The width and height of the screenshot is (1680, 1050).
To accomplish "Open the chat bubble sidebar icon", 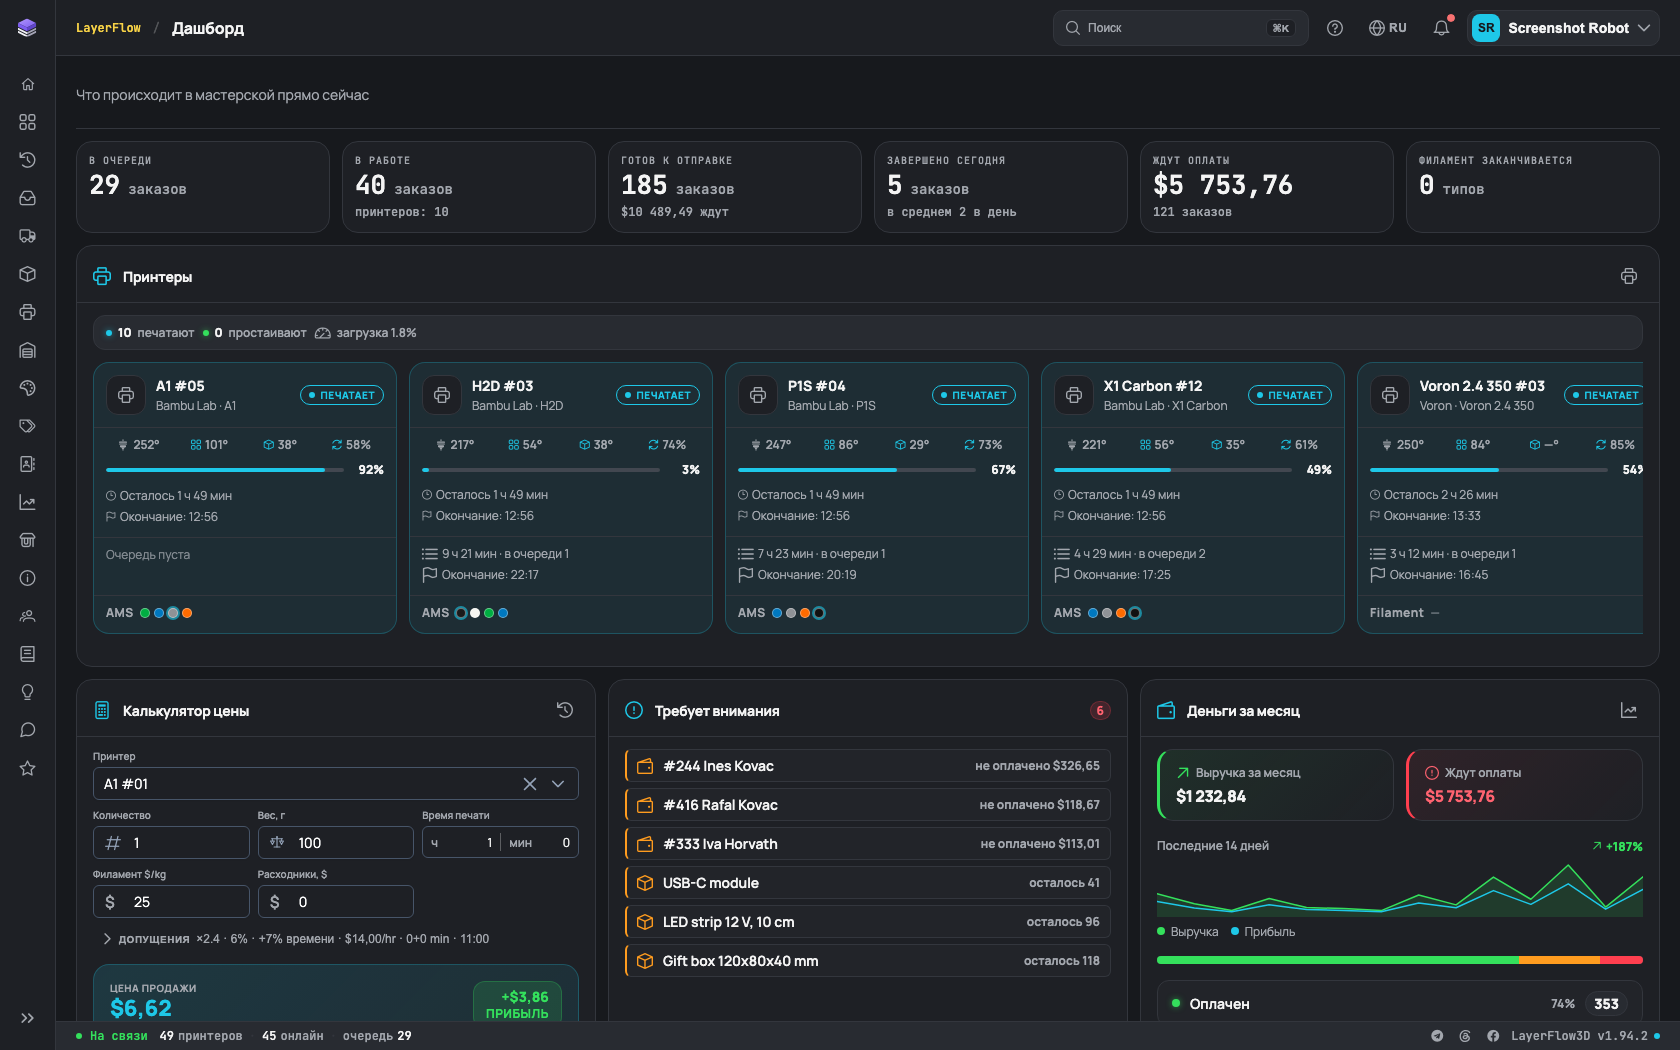I will click(x=27, y=730).
